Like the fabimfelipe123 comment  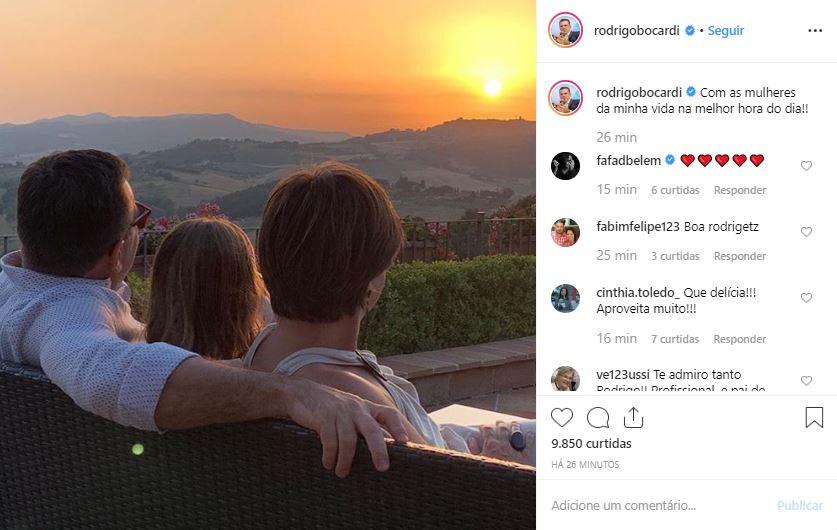[x=806, y=232]
